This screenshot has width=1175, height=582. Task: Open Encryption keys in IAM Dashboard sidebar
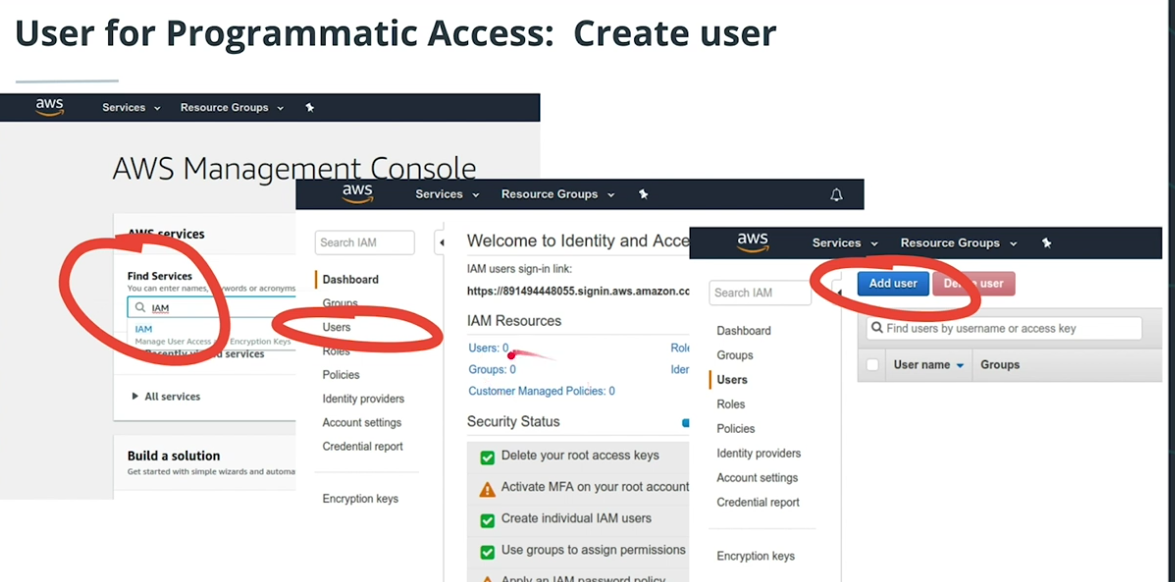(x=360, y=499)
